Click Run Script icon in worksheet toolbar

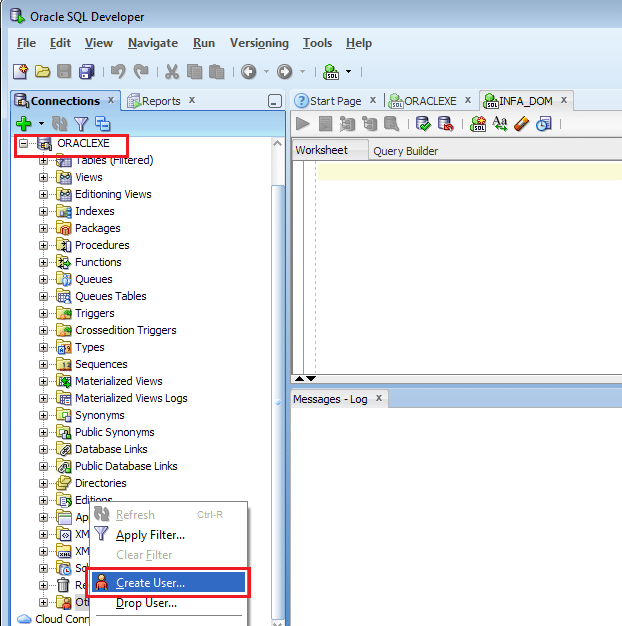click(325, 124)
